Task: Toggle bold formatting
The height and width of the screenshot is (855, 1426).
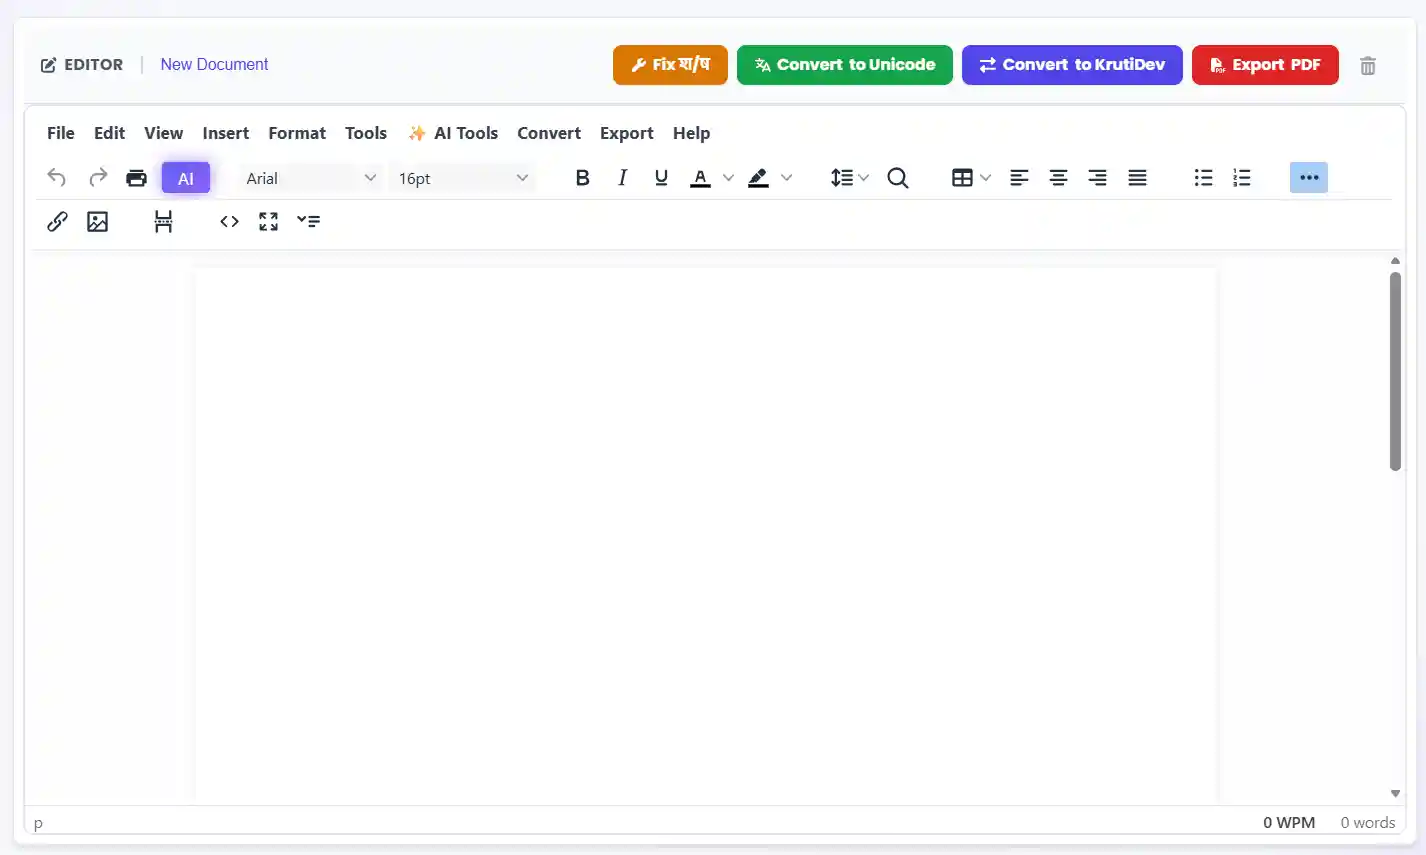Action: (x=582, y=178)
